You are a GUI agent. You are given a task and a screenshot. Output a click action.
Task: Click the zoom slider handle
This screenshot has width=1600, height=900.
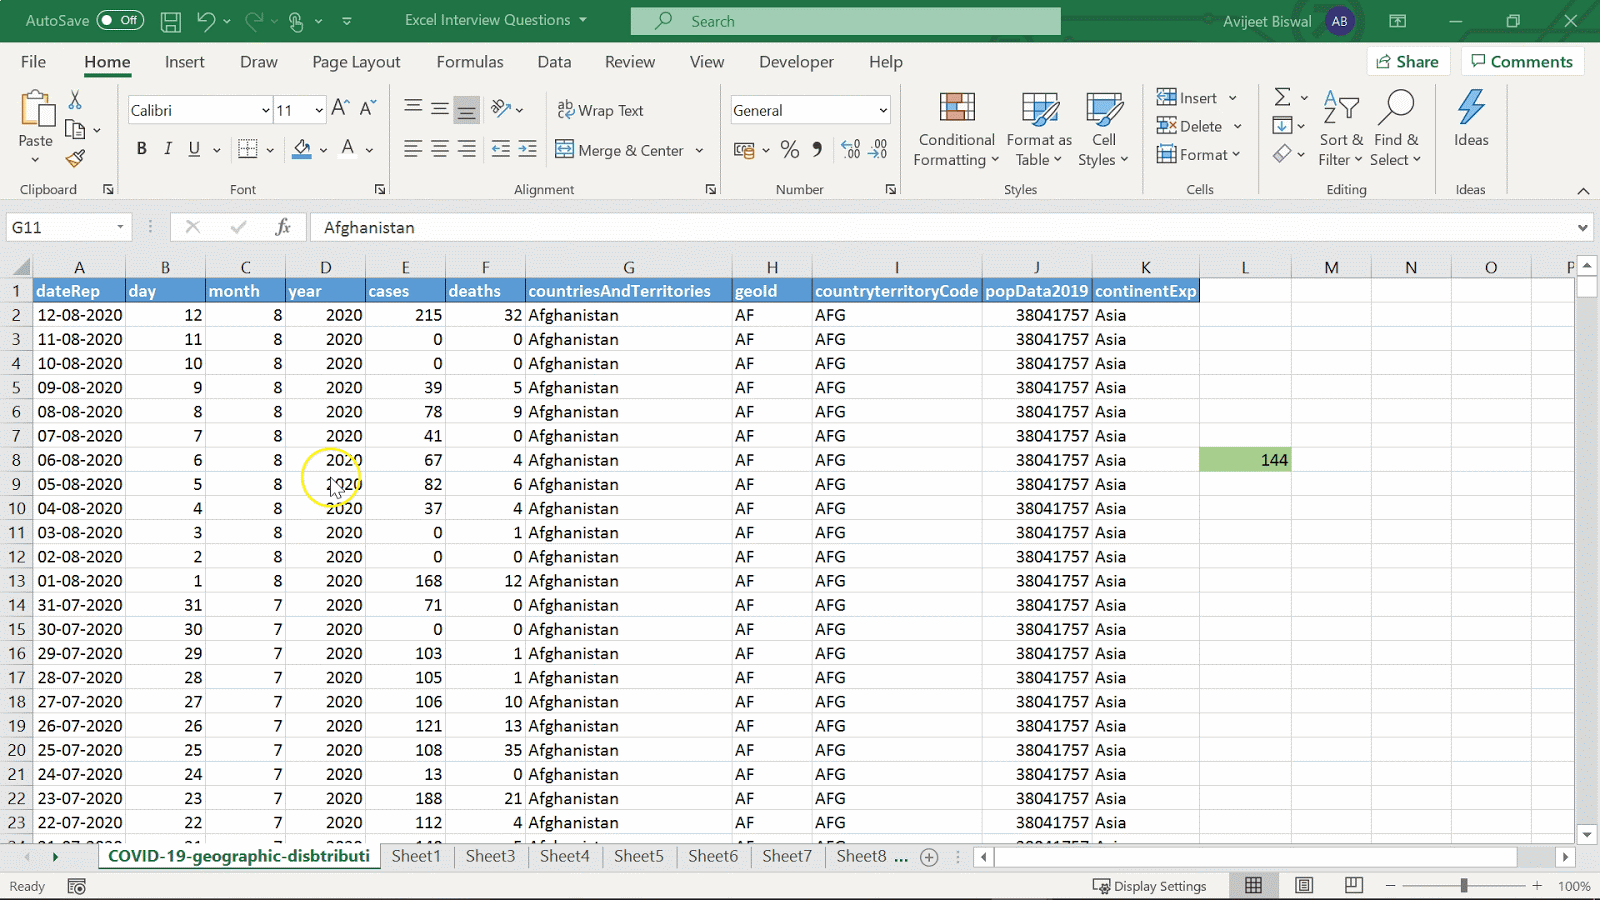tap(1464, 886)
